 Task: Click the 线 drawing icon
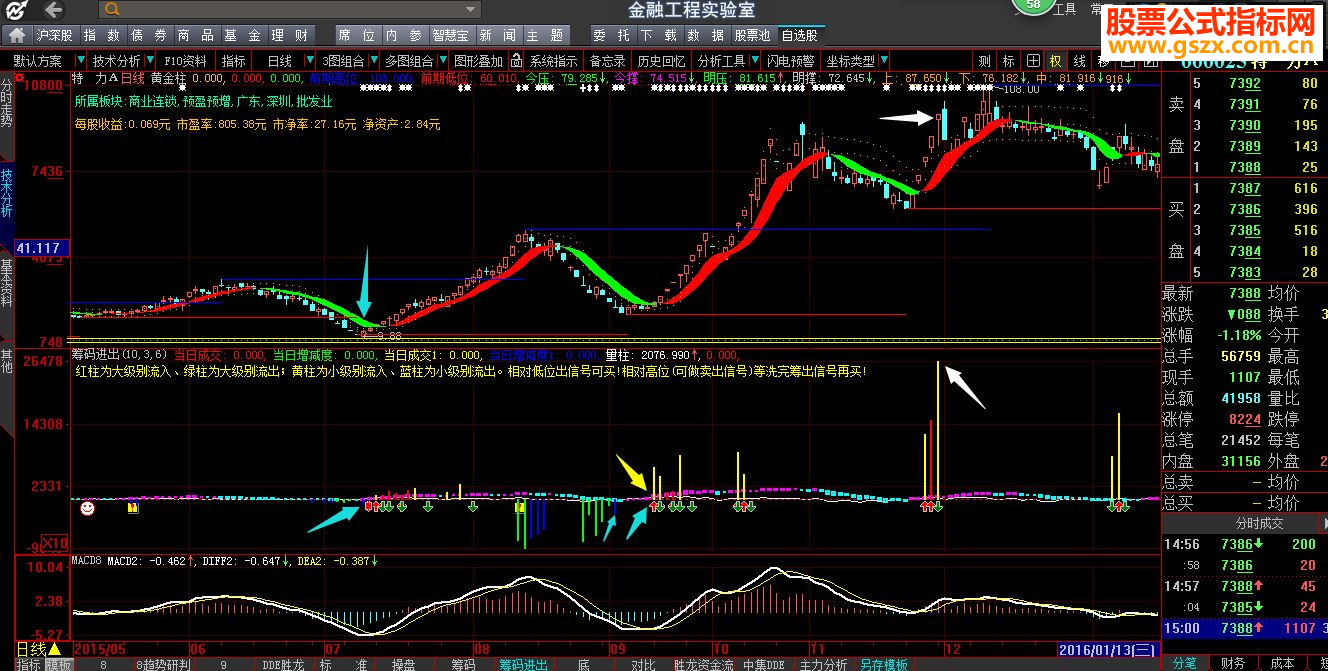click(x=1080, y=61)
